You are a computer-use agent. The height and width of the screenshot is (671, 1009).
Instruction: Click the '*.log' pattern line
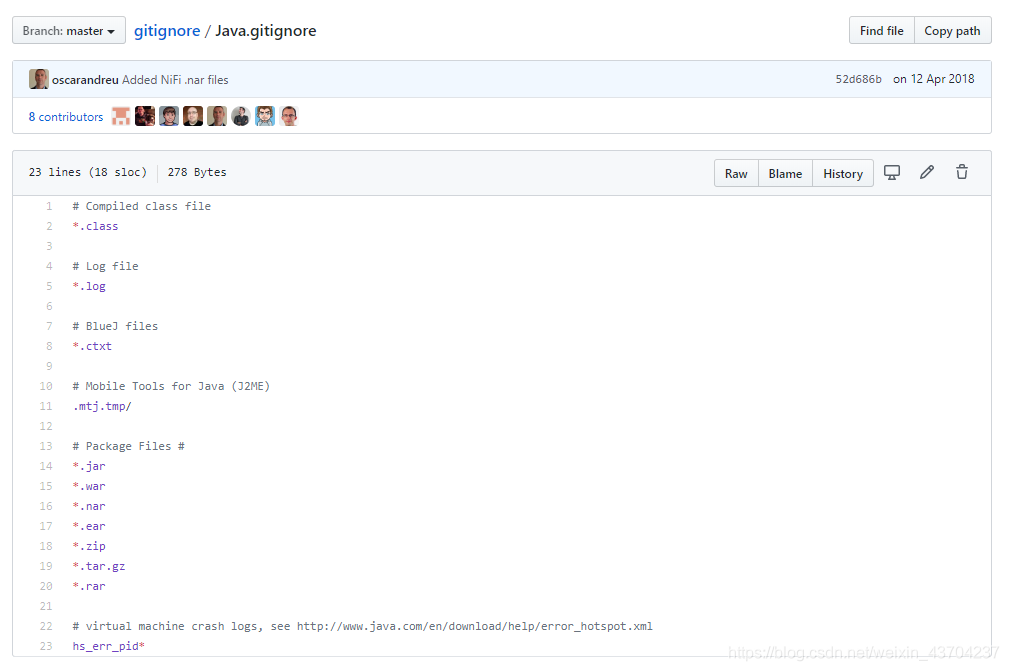click(89, 286)
